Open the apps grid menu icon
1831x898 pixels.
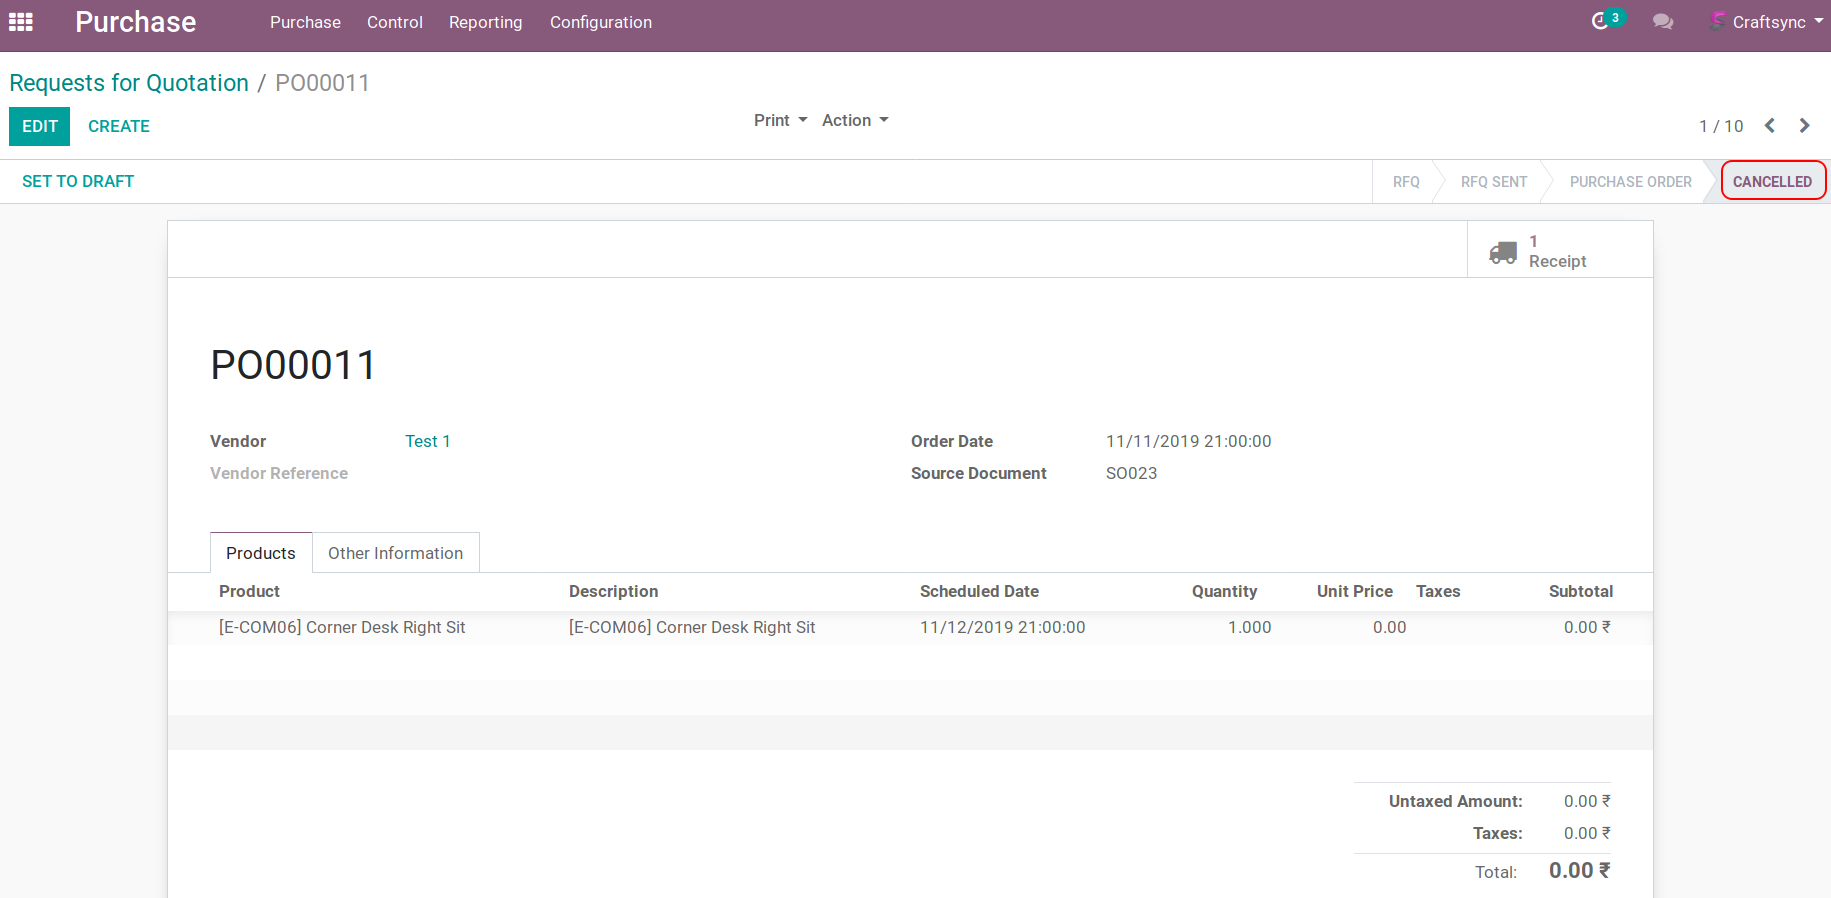tap(21, 22)
